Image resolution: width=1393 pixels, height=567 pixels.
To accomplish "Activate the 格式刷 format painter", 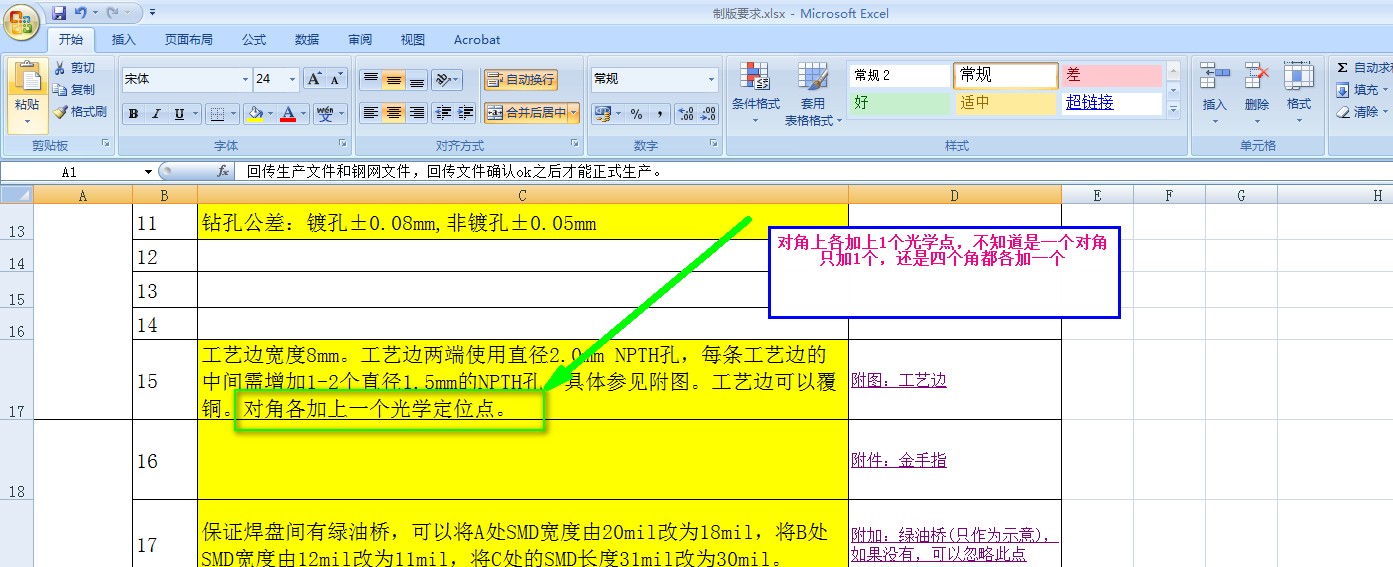I will coord(80,112).
